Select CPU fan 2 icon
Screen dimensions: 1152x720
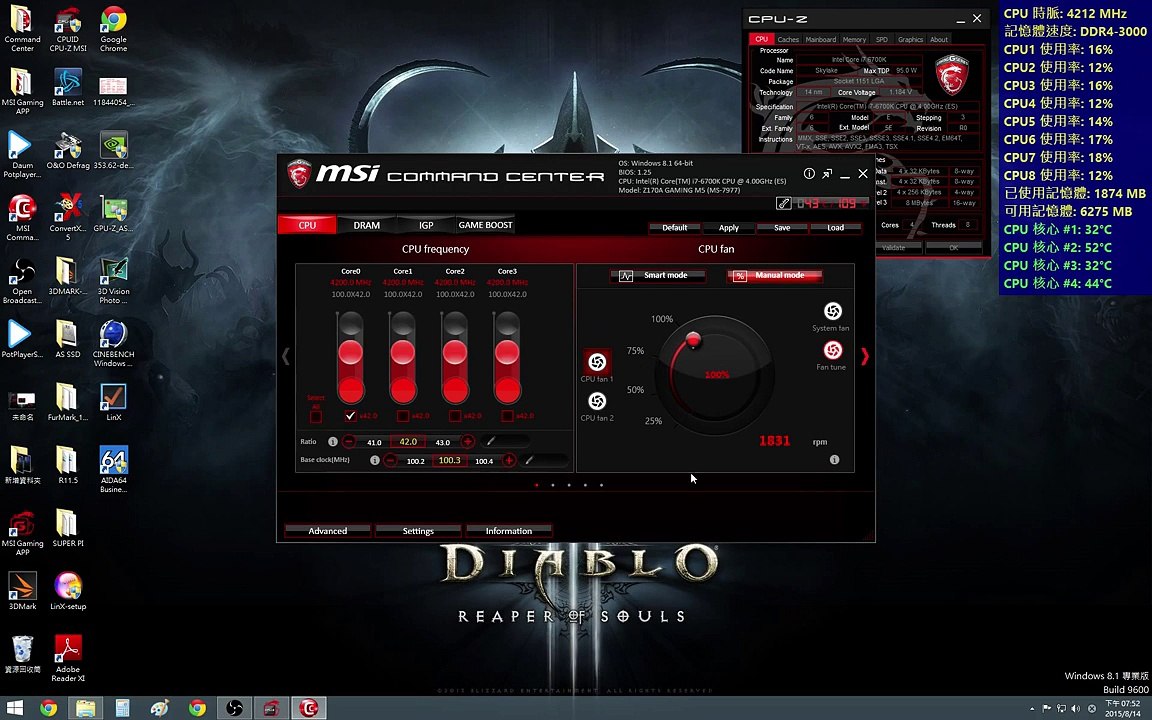click(597, 401)
